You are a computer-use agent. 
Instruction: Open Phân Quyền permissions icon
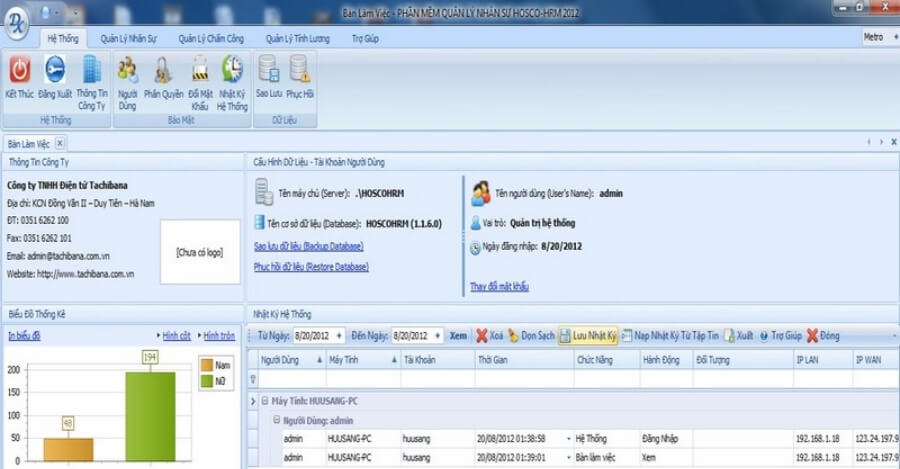click(163, 69)
